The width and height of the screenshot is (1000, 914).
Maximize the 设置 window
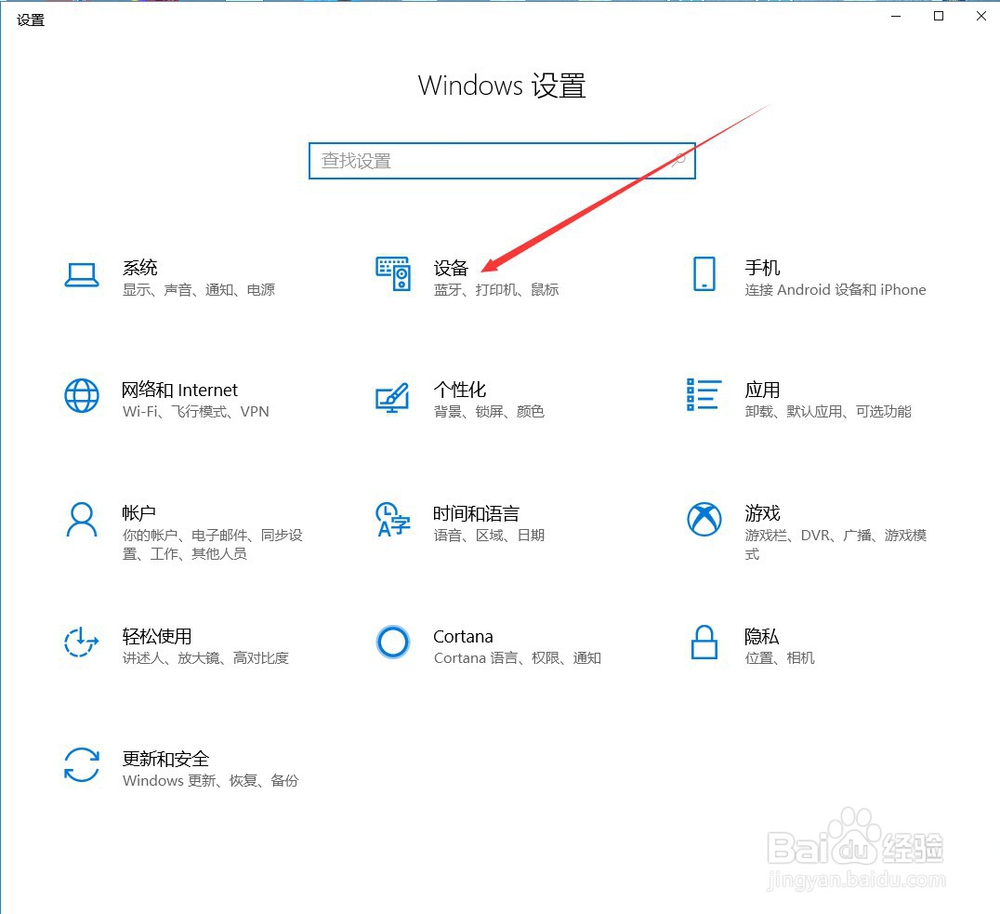(x=939, y=16)
